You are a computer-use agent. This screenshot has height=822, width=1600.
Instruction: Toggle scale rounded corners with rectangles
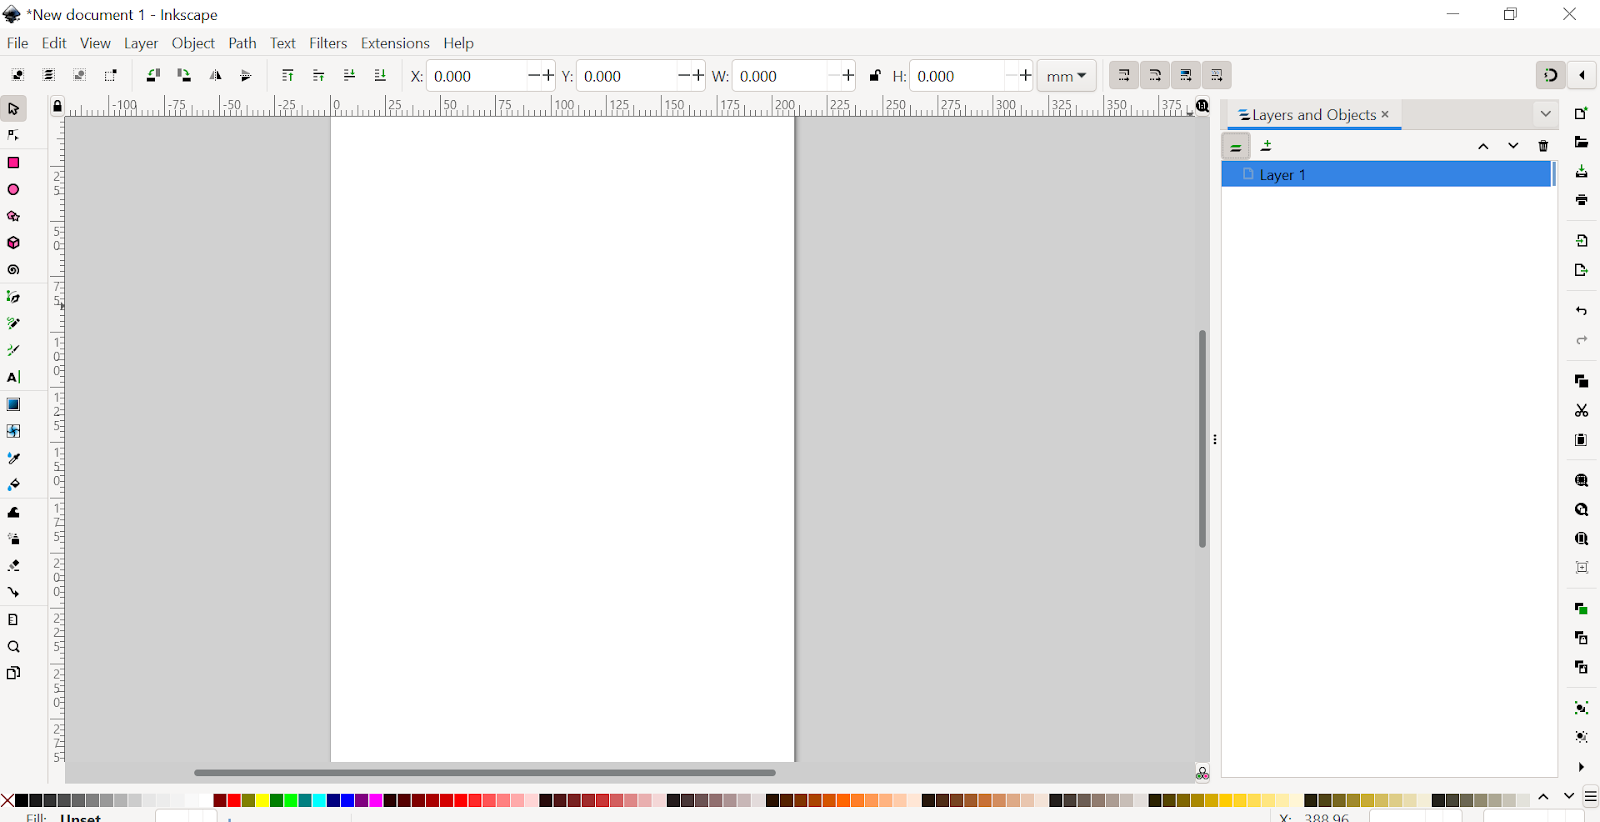[x=1155, y=75]
